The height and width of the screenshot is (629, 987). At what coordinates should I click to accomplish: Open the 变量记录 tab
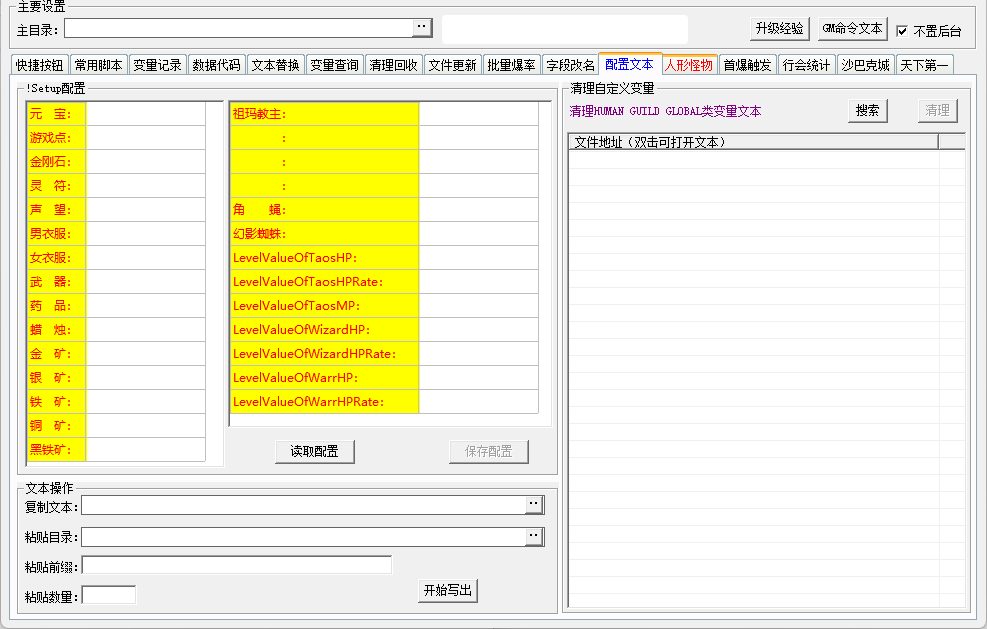click(157, 65)
